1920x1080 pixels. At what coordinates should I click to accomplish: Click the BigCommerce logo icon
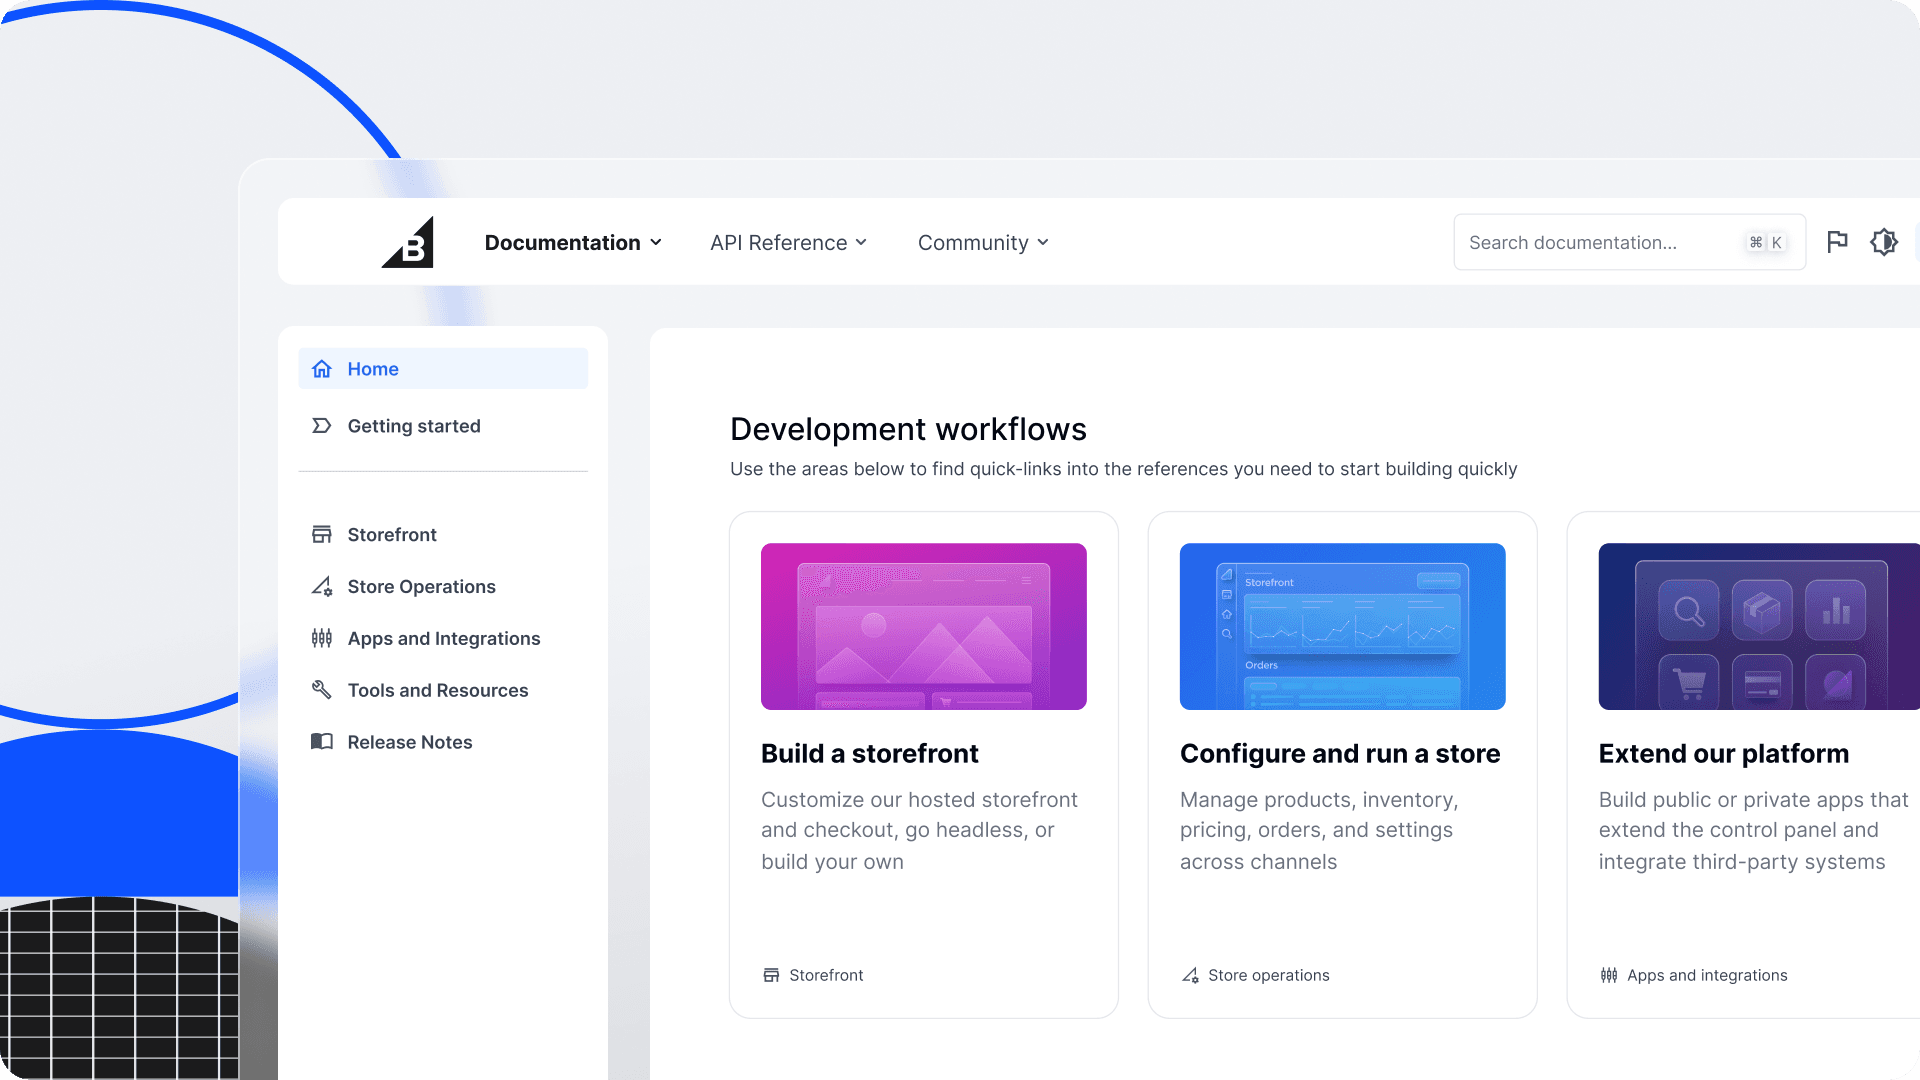[x=408, y=243]
